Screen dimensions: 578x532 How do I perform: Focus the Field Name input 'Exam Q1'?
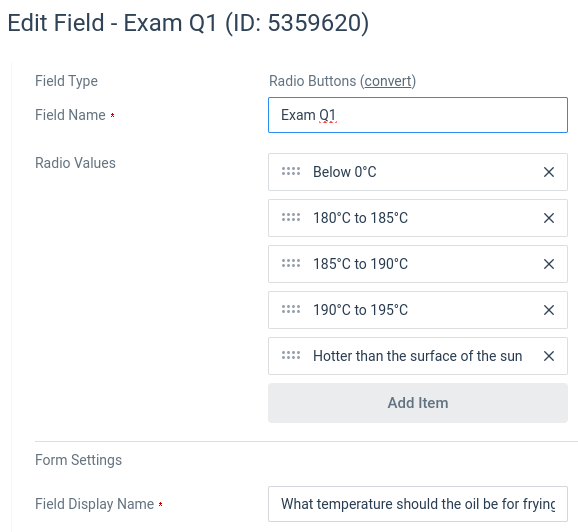[x=418, y=115]
